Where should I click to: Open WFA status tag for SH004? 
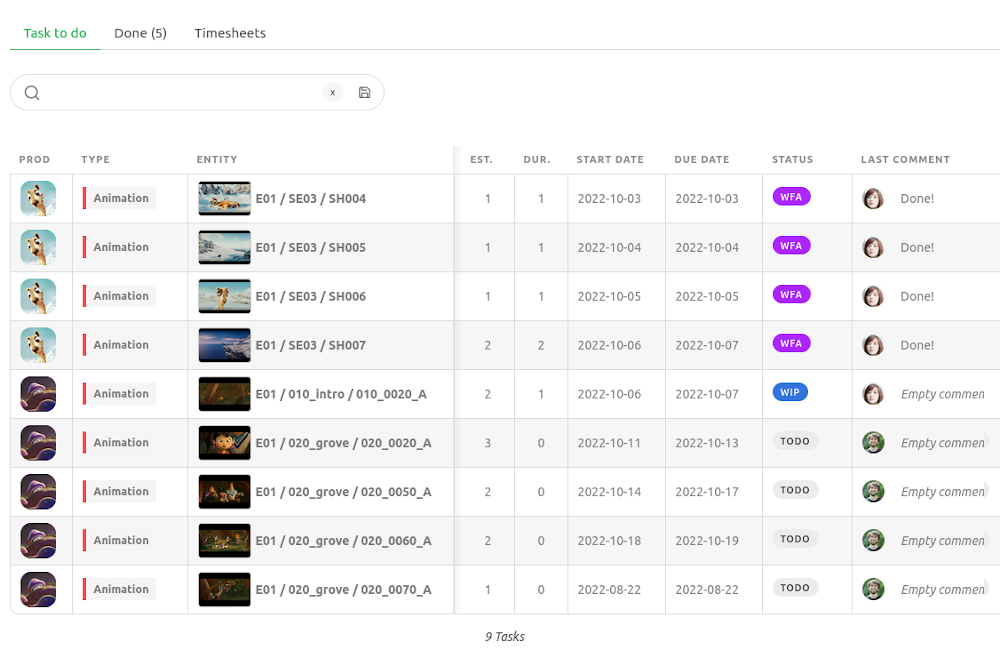(x=791, y=197)
